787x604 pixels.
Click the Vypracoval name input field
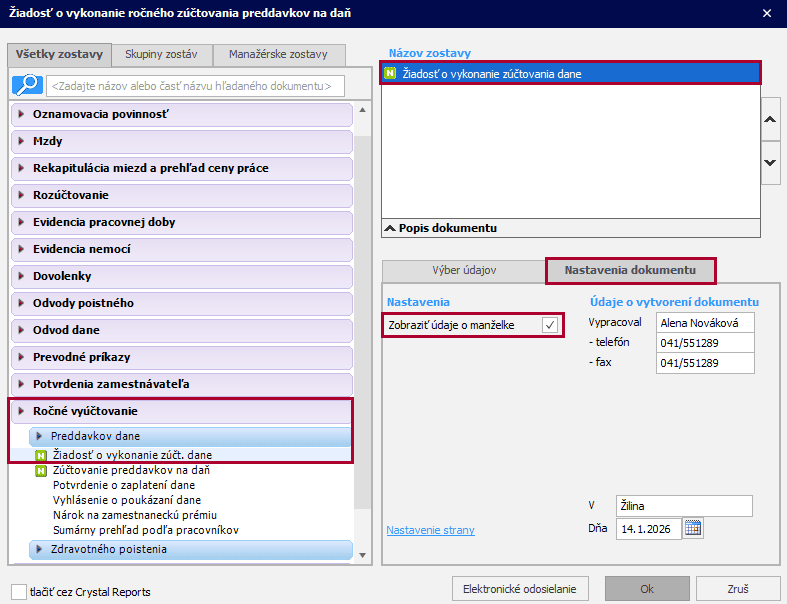pyautogui.click(x=705, y=323)
